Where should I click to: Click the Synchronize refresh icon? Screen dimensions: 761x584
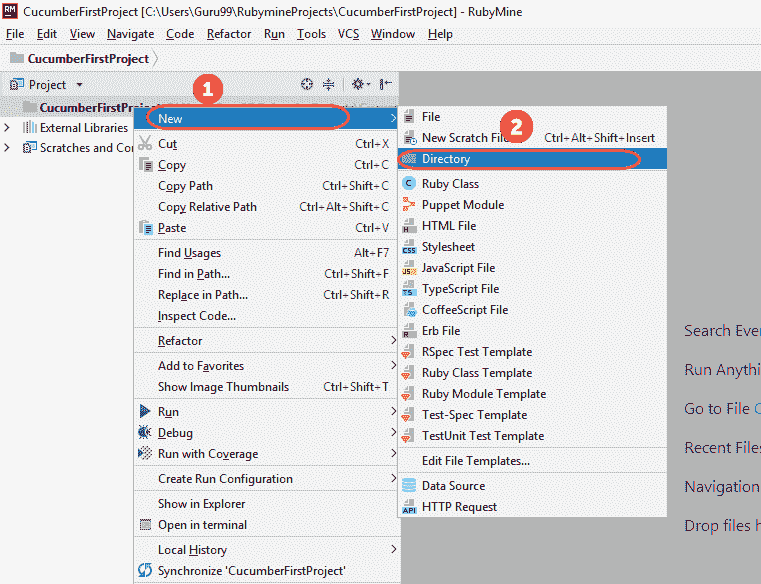pyautogui.click(x=145, y=570)
